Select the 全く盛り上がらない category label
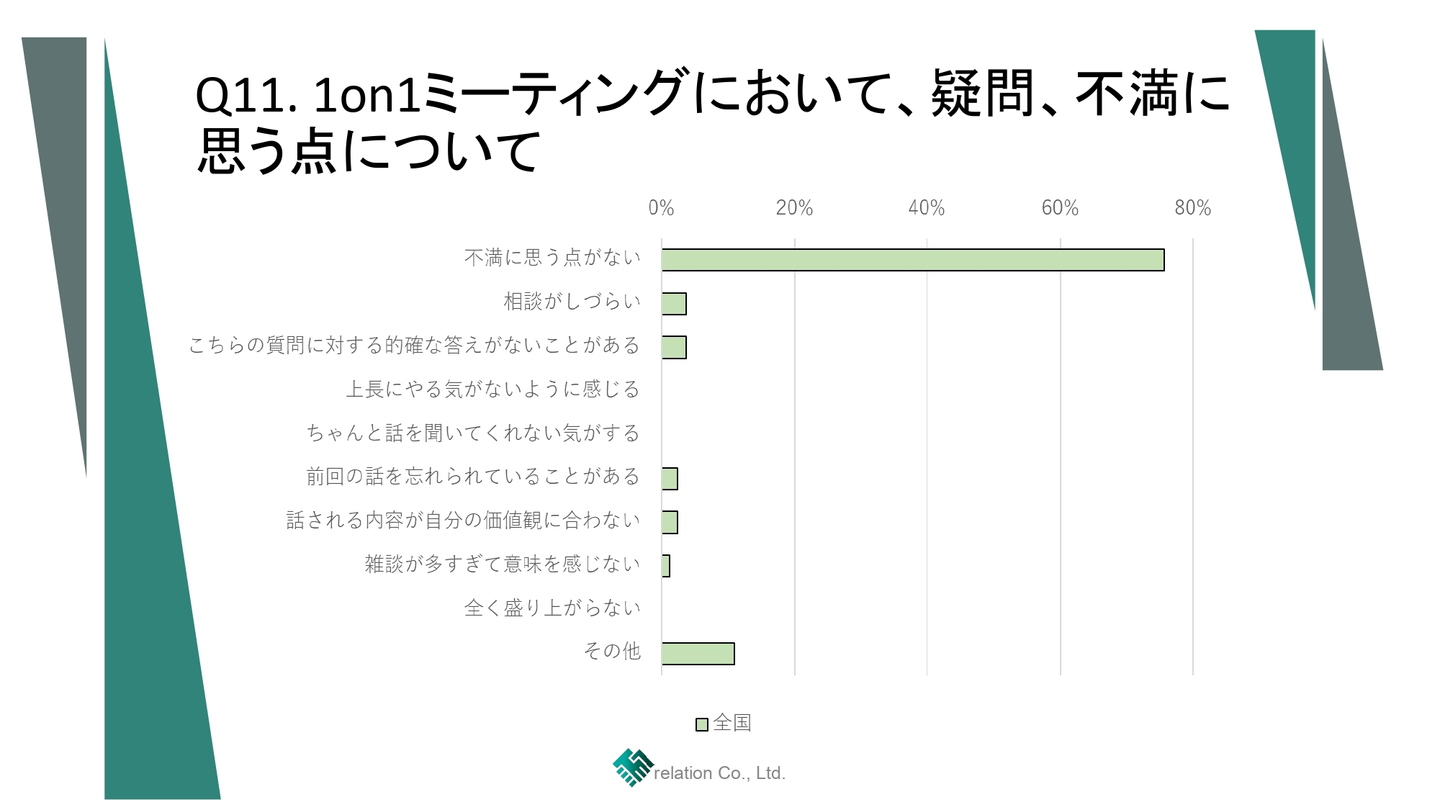Screen dimensions: 1440x810 pos(552,607)
